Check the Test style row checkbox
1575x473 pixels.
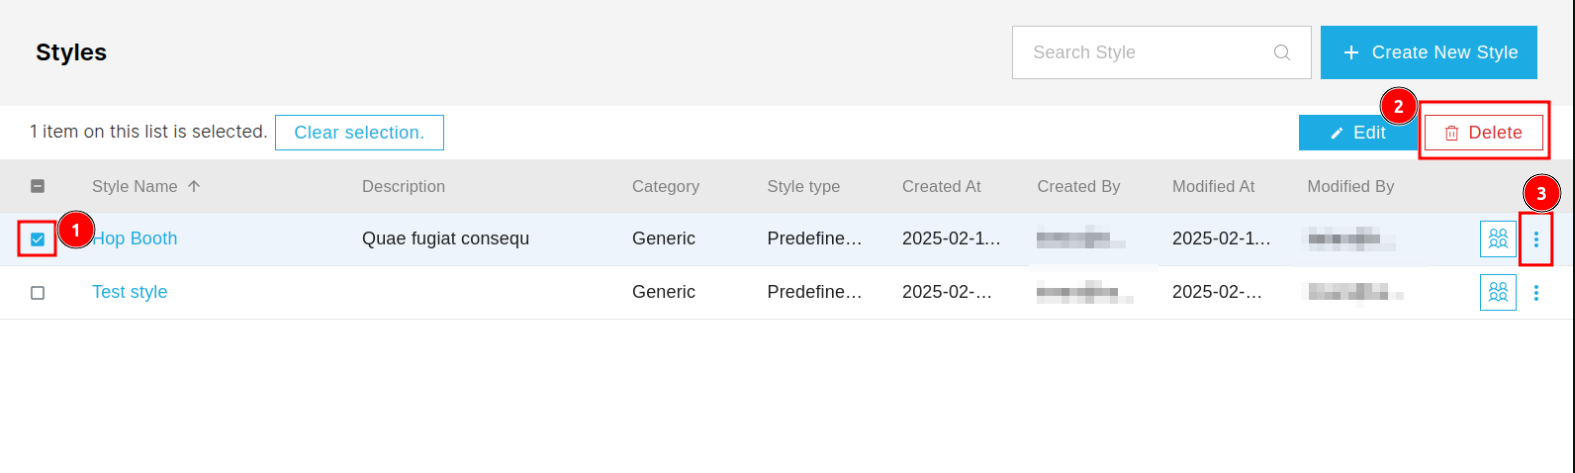(x=38, y=293)
